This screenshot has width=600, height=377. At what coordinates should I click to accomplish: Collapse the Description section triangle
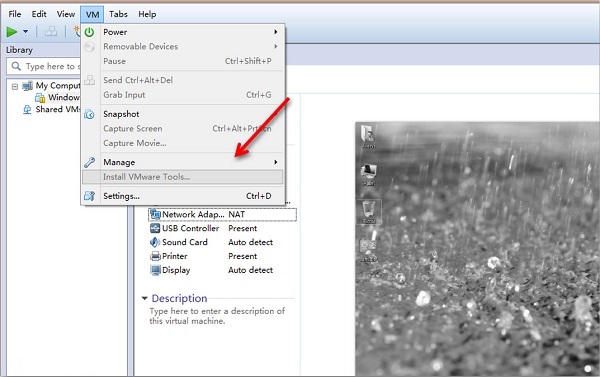click(144, 298)
